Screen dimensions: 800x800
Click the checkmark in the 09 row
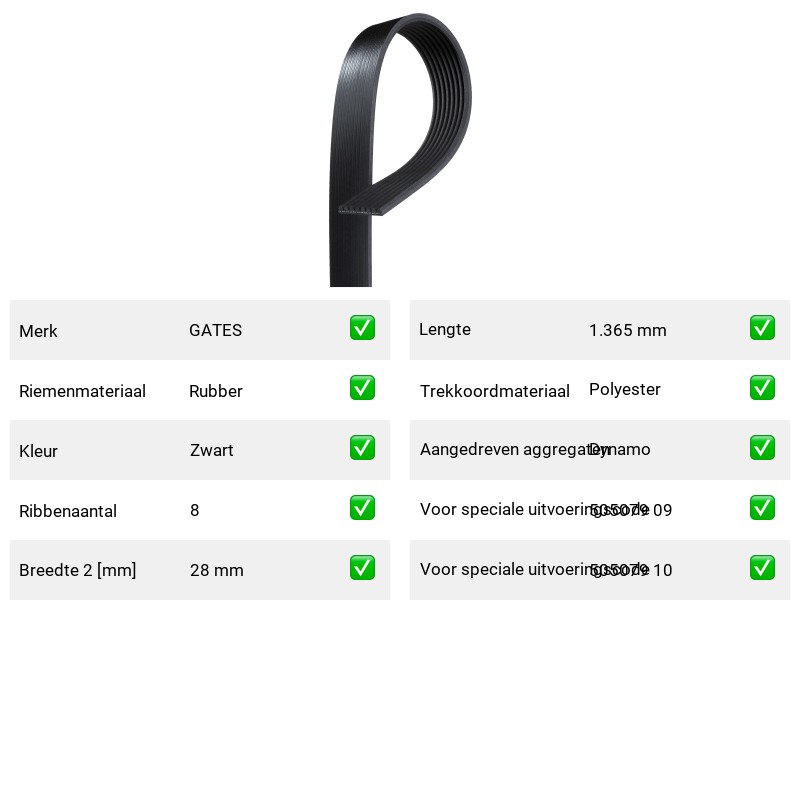point(762,508)
